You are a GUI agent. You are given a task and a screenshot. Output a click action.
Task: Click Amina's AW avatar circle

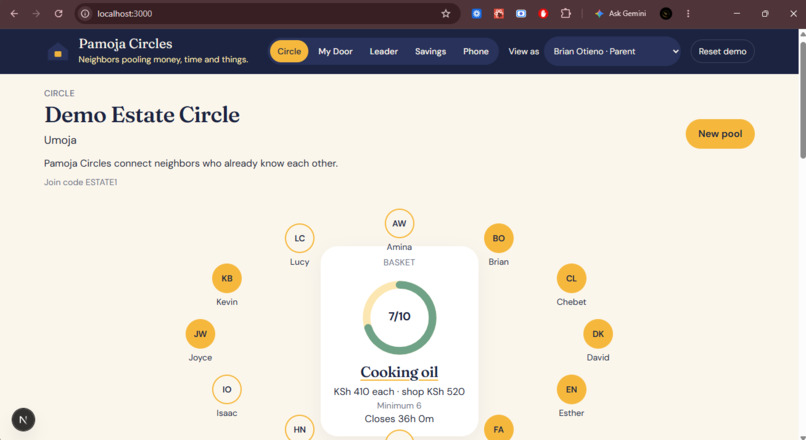399,224
